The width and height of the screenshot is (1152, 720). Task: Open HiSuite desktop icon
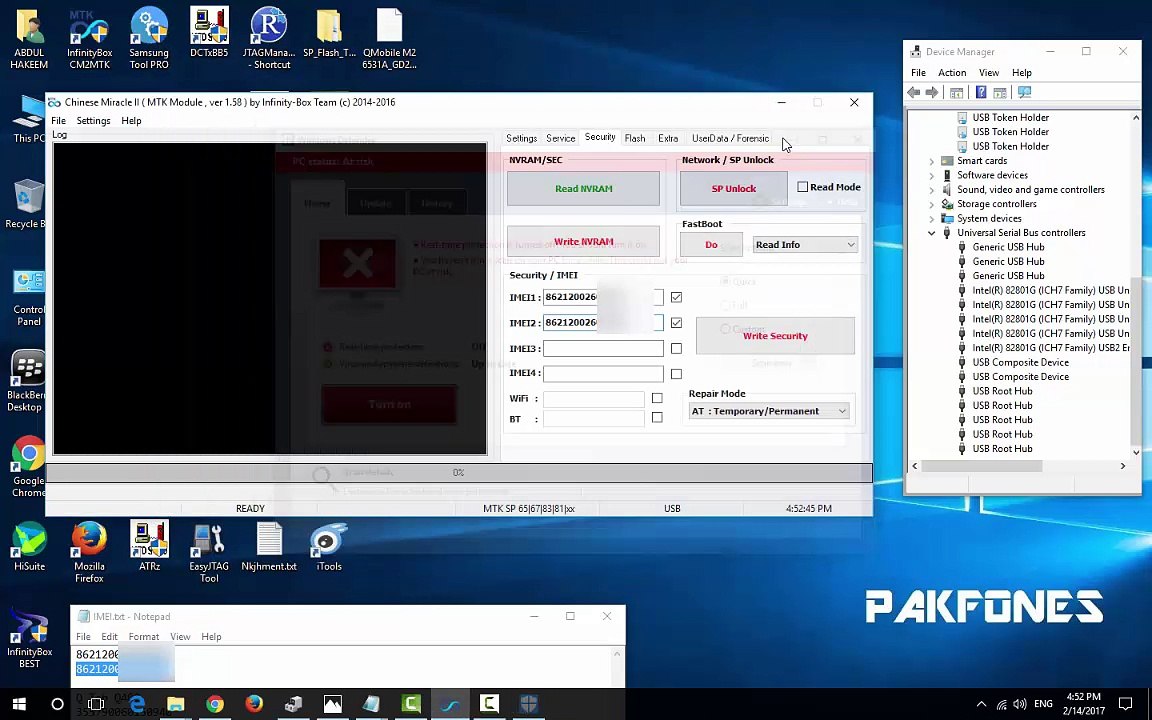(x=29, y=547)
